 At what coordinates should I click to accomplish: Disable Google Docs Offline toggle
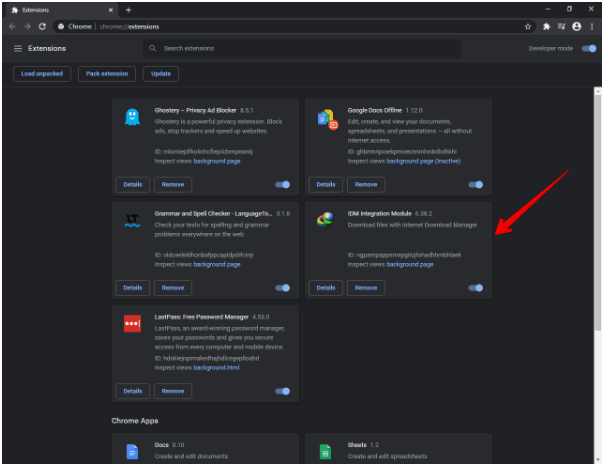pos(475,184)
